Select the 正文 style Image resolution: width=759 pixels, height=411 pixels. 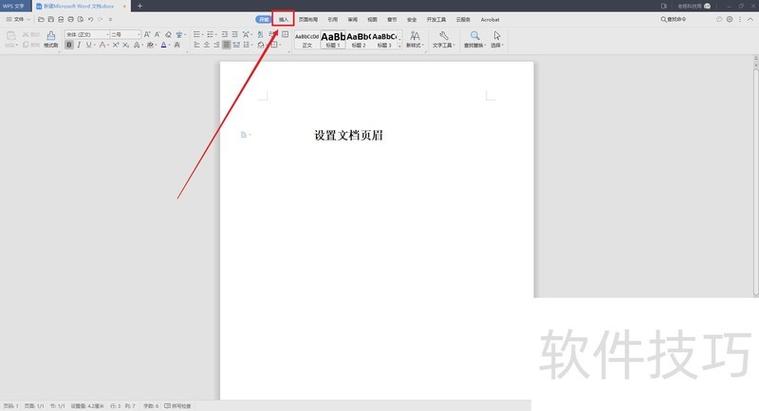point(307,40)
